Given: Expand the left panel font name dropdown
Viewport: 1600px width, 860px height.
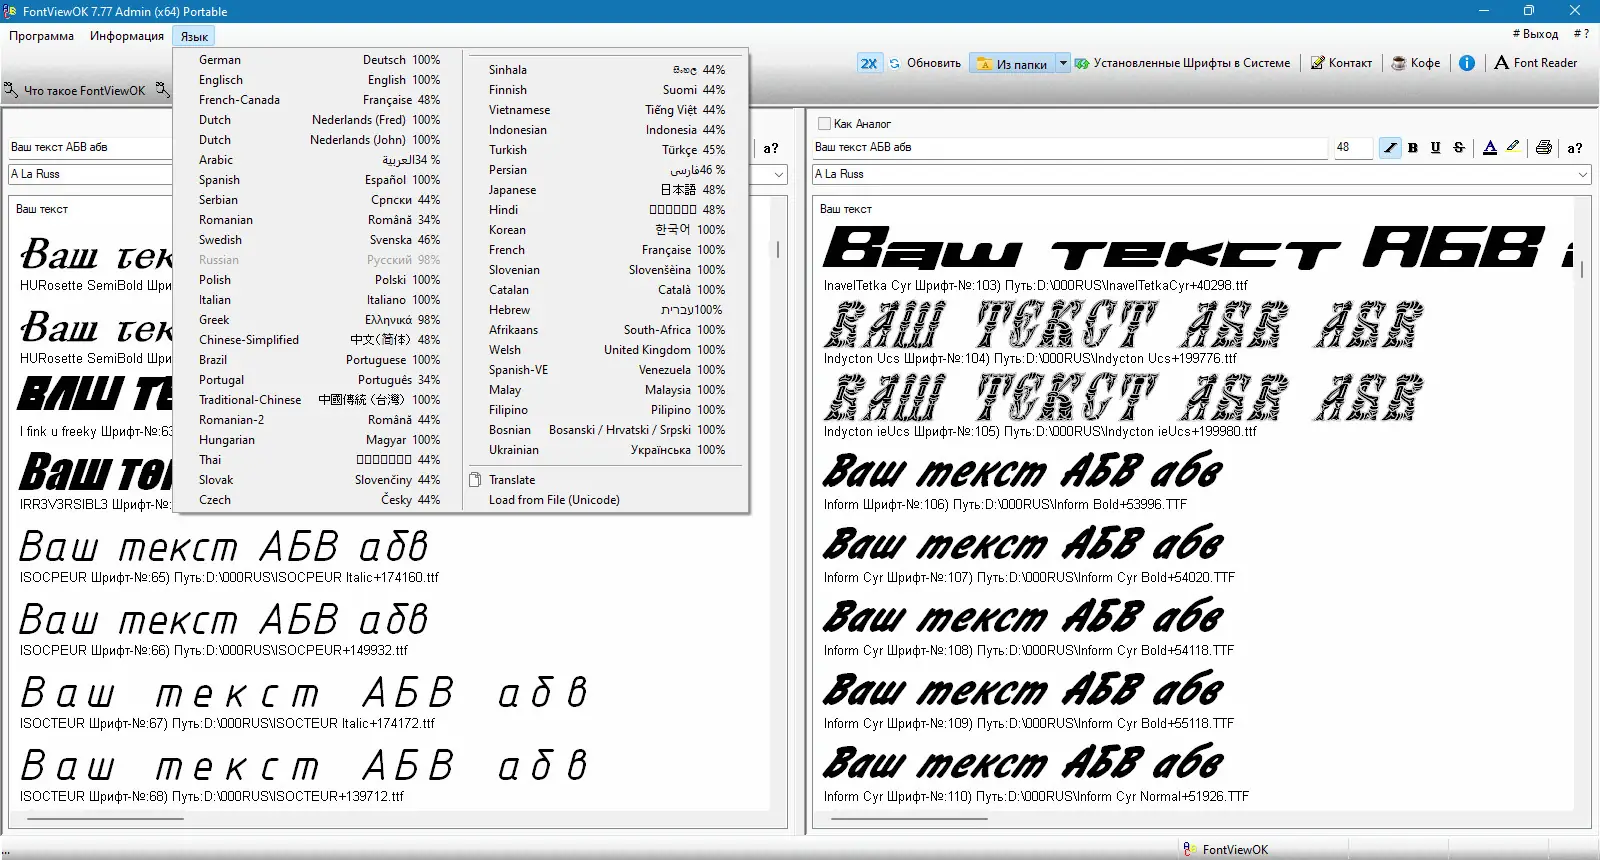Looking at the screenshot, I should coord(779,174).
